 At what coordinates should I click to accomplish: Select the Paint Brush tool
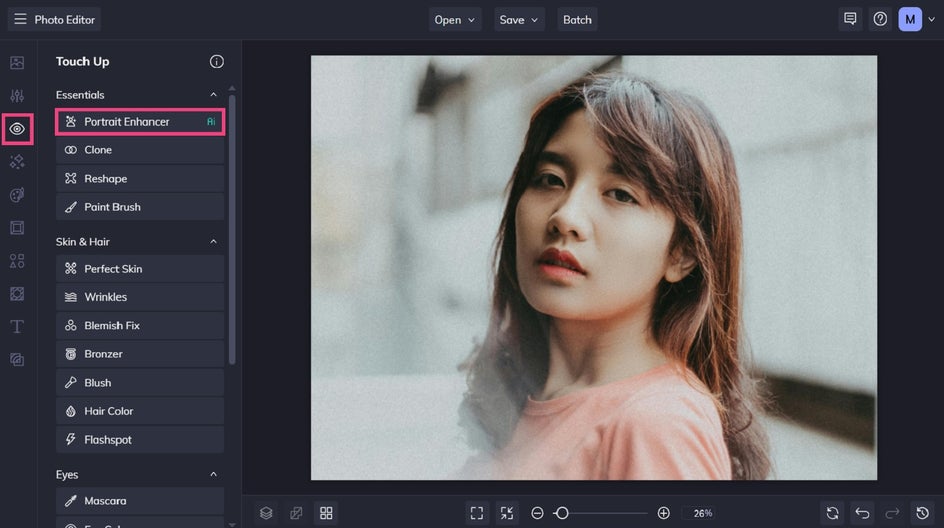[x=140, y=207]
